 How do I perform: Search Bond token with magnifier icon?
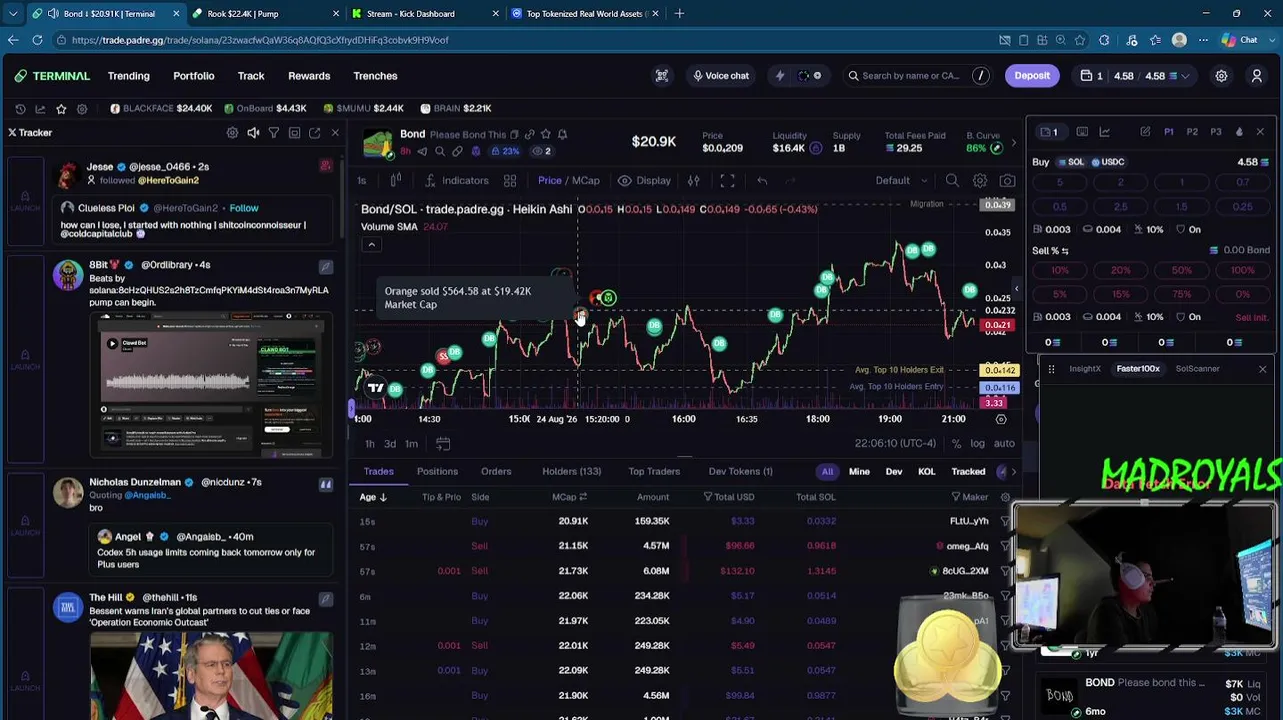[440, 151]
